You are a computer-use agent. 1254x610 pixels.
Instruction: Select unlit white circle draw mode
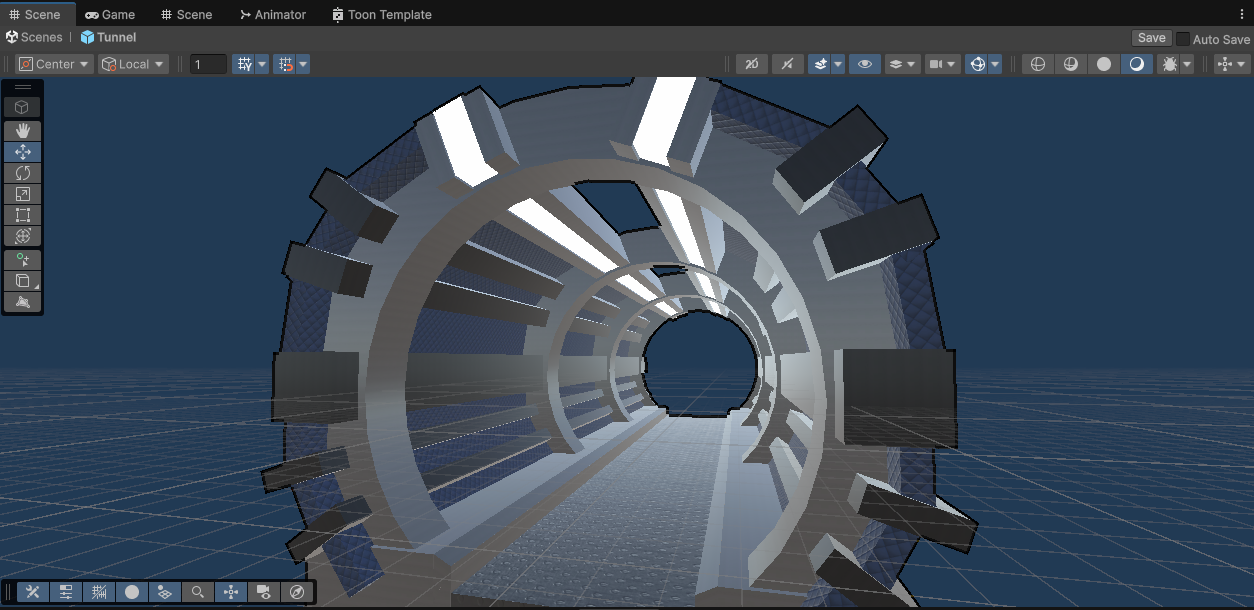[1104, 64]
